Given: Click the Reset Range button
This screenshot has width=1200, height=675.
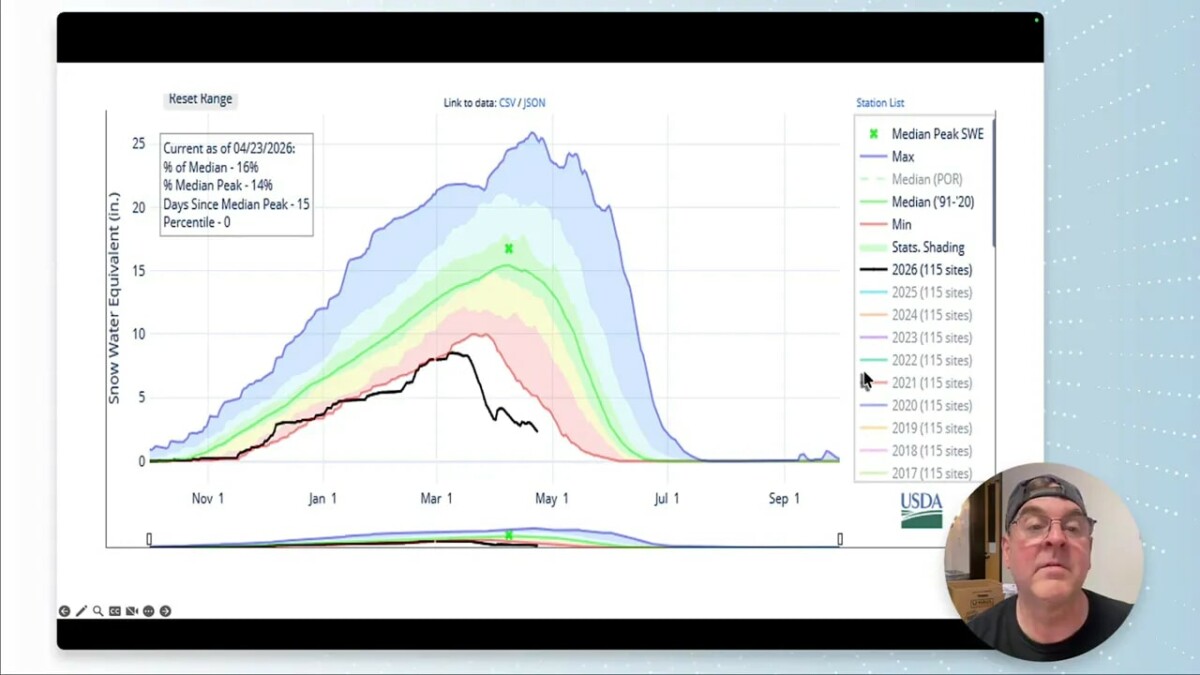Looking at the screenshot, I should coord(199,99).
